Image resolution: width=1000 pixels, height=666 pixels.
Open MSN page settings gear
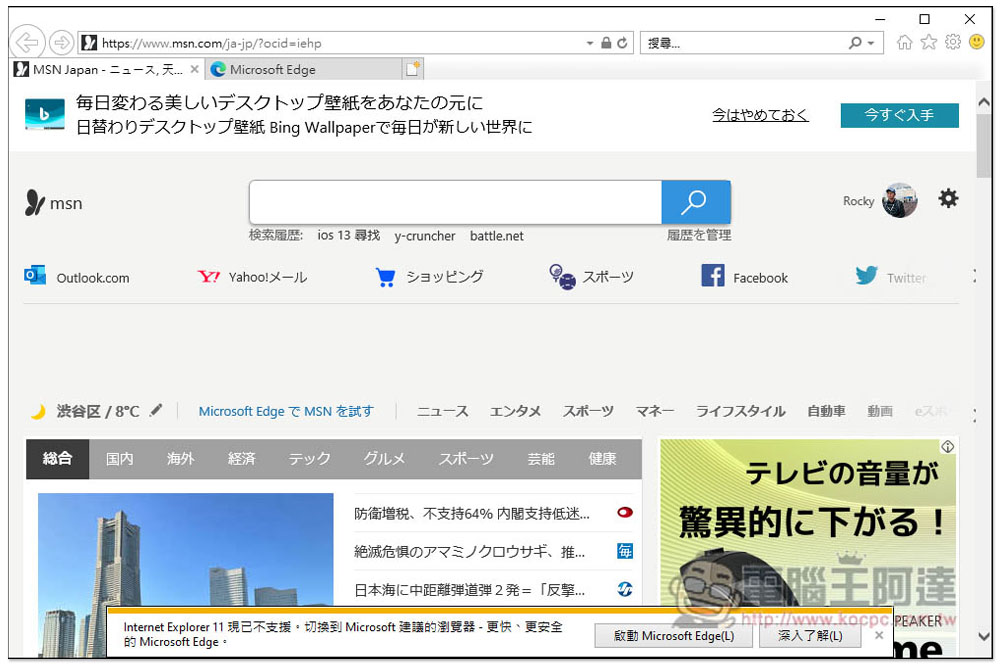pos(948,198)
